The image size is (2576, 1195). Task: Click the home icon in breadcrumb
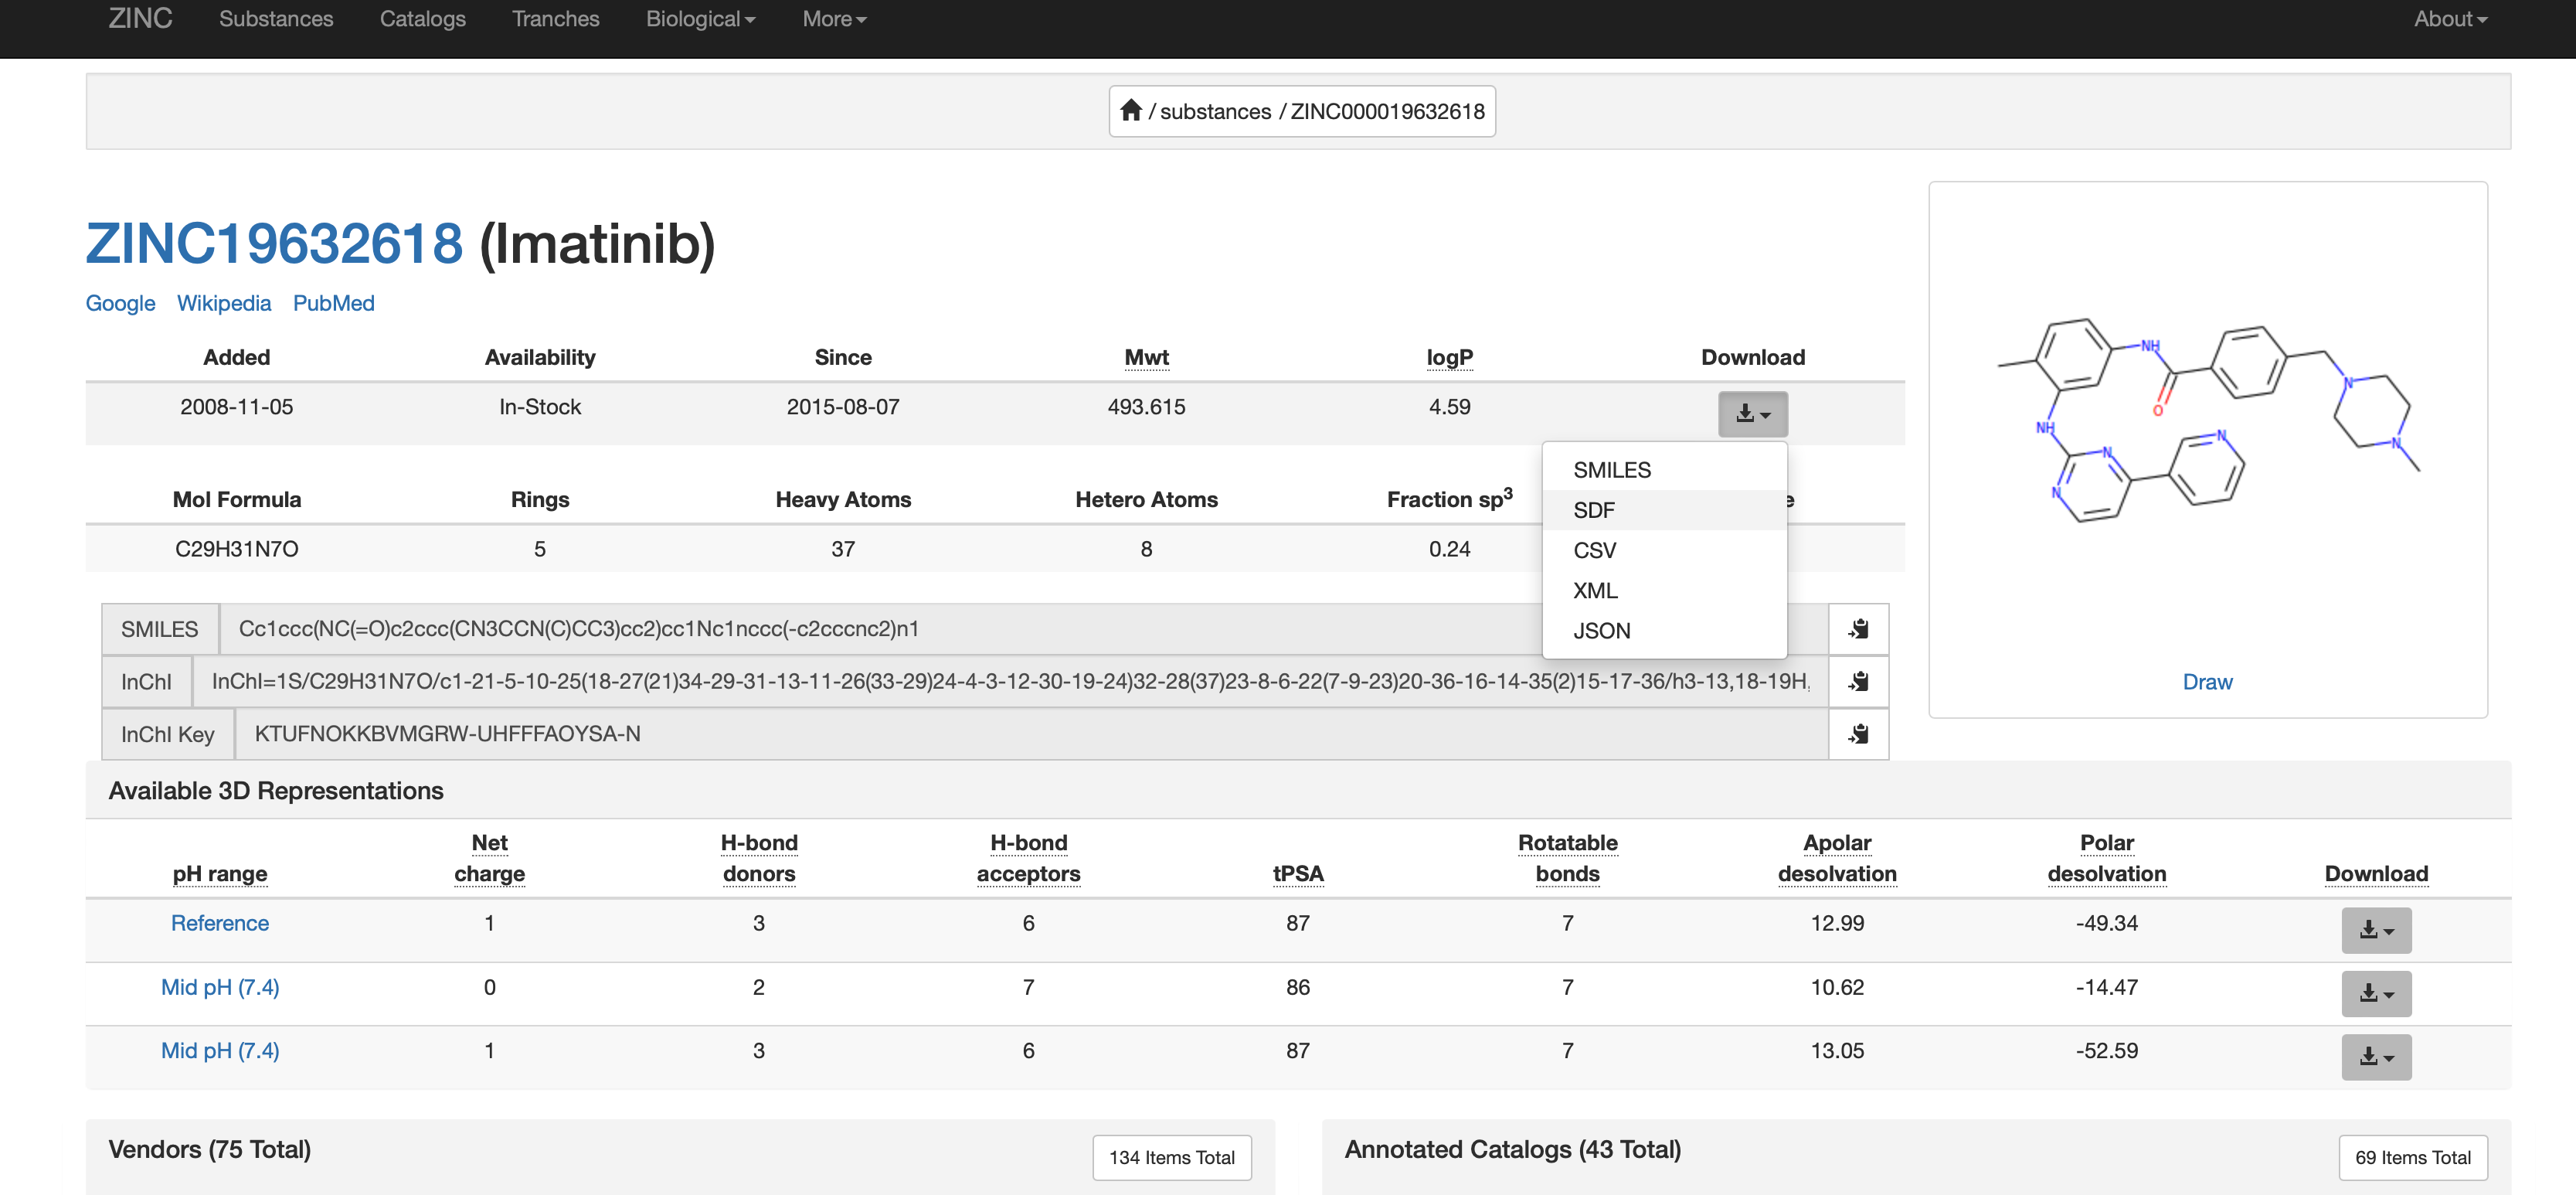(1130, 110)
